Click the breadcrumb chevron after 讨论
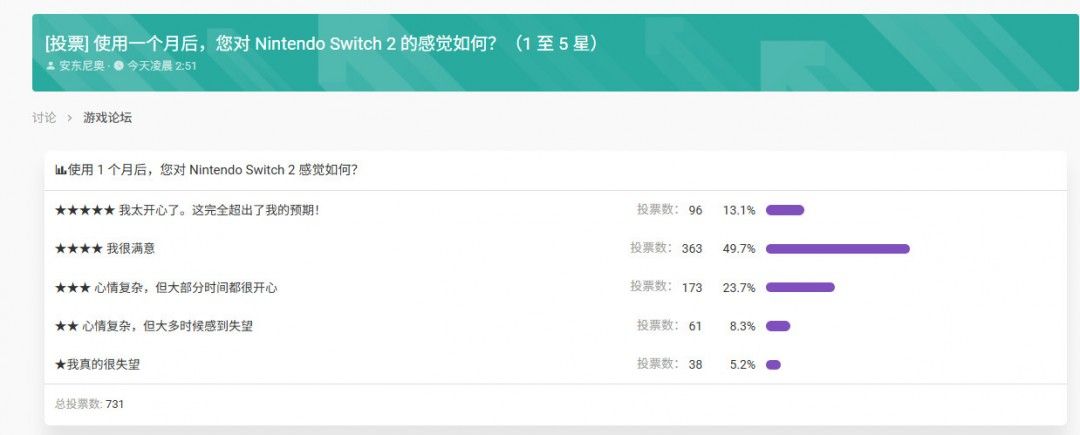 (x=70, y=118)
